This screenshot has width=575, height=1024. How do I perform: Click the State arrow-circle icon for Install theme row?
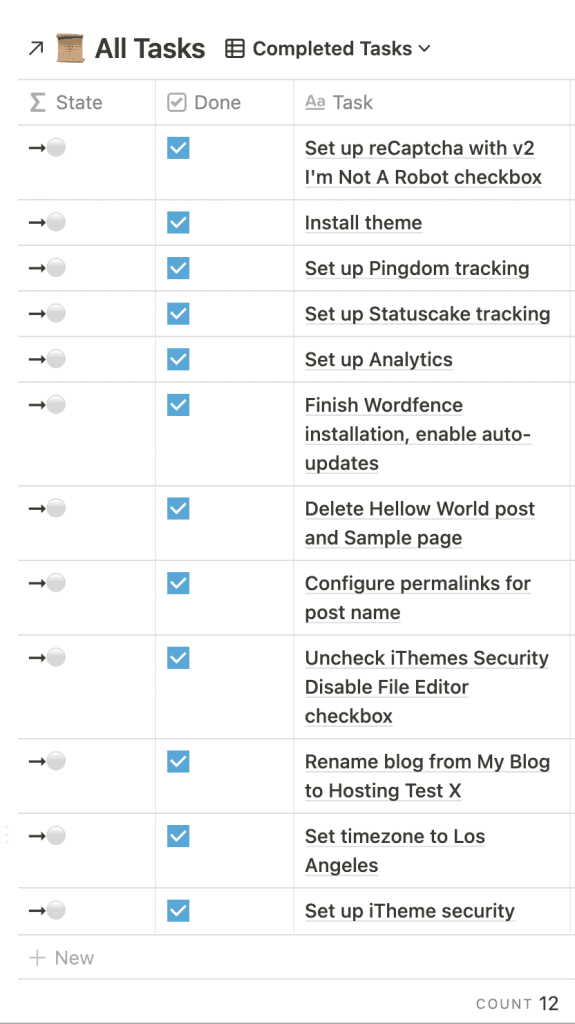(x=48, y=222)
